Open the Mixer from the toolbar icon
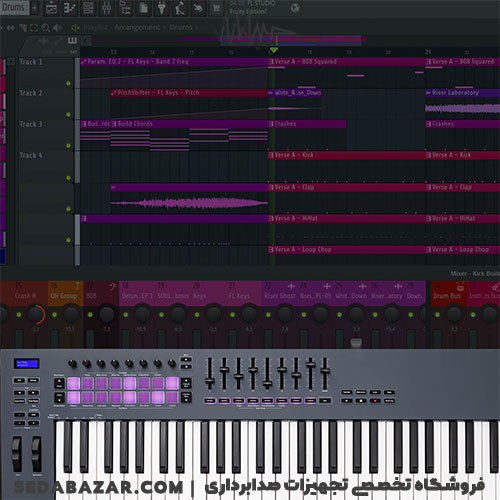Screen dimensions: 500x500 click(106, 8)
